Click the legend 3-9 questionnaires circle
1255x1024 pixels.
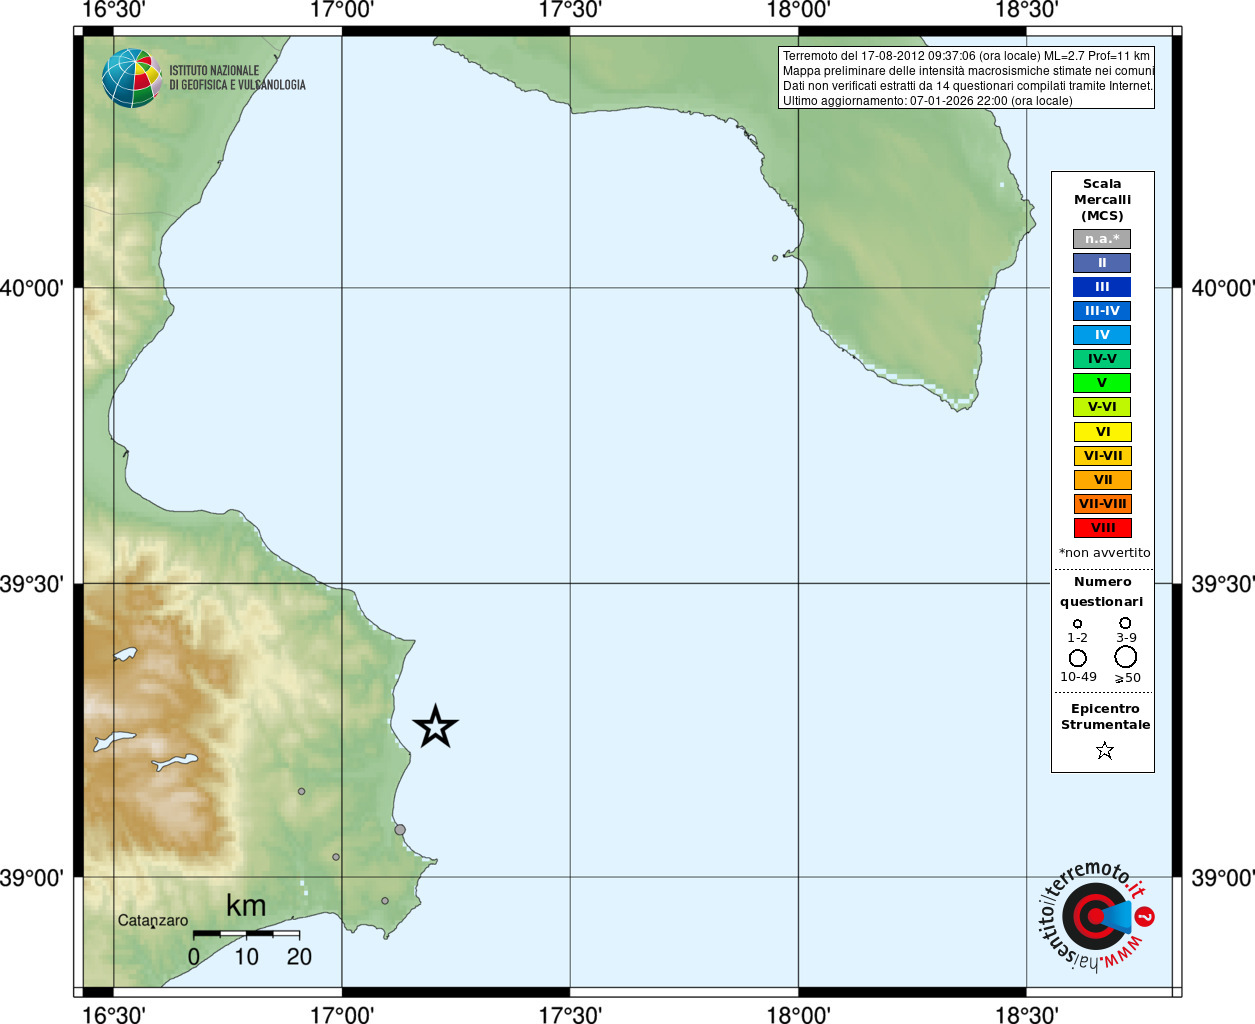(x=1125, y=623)
